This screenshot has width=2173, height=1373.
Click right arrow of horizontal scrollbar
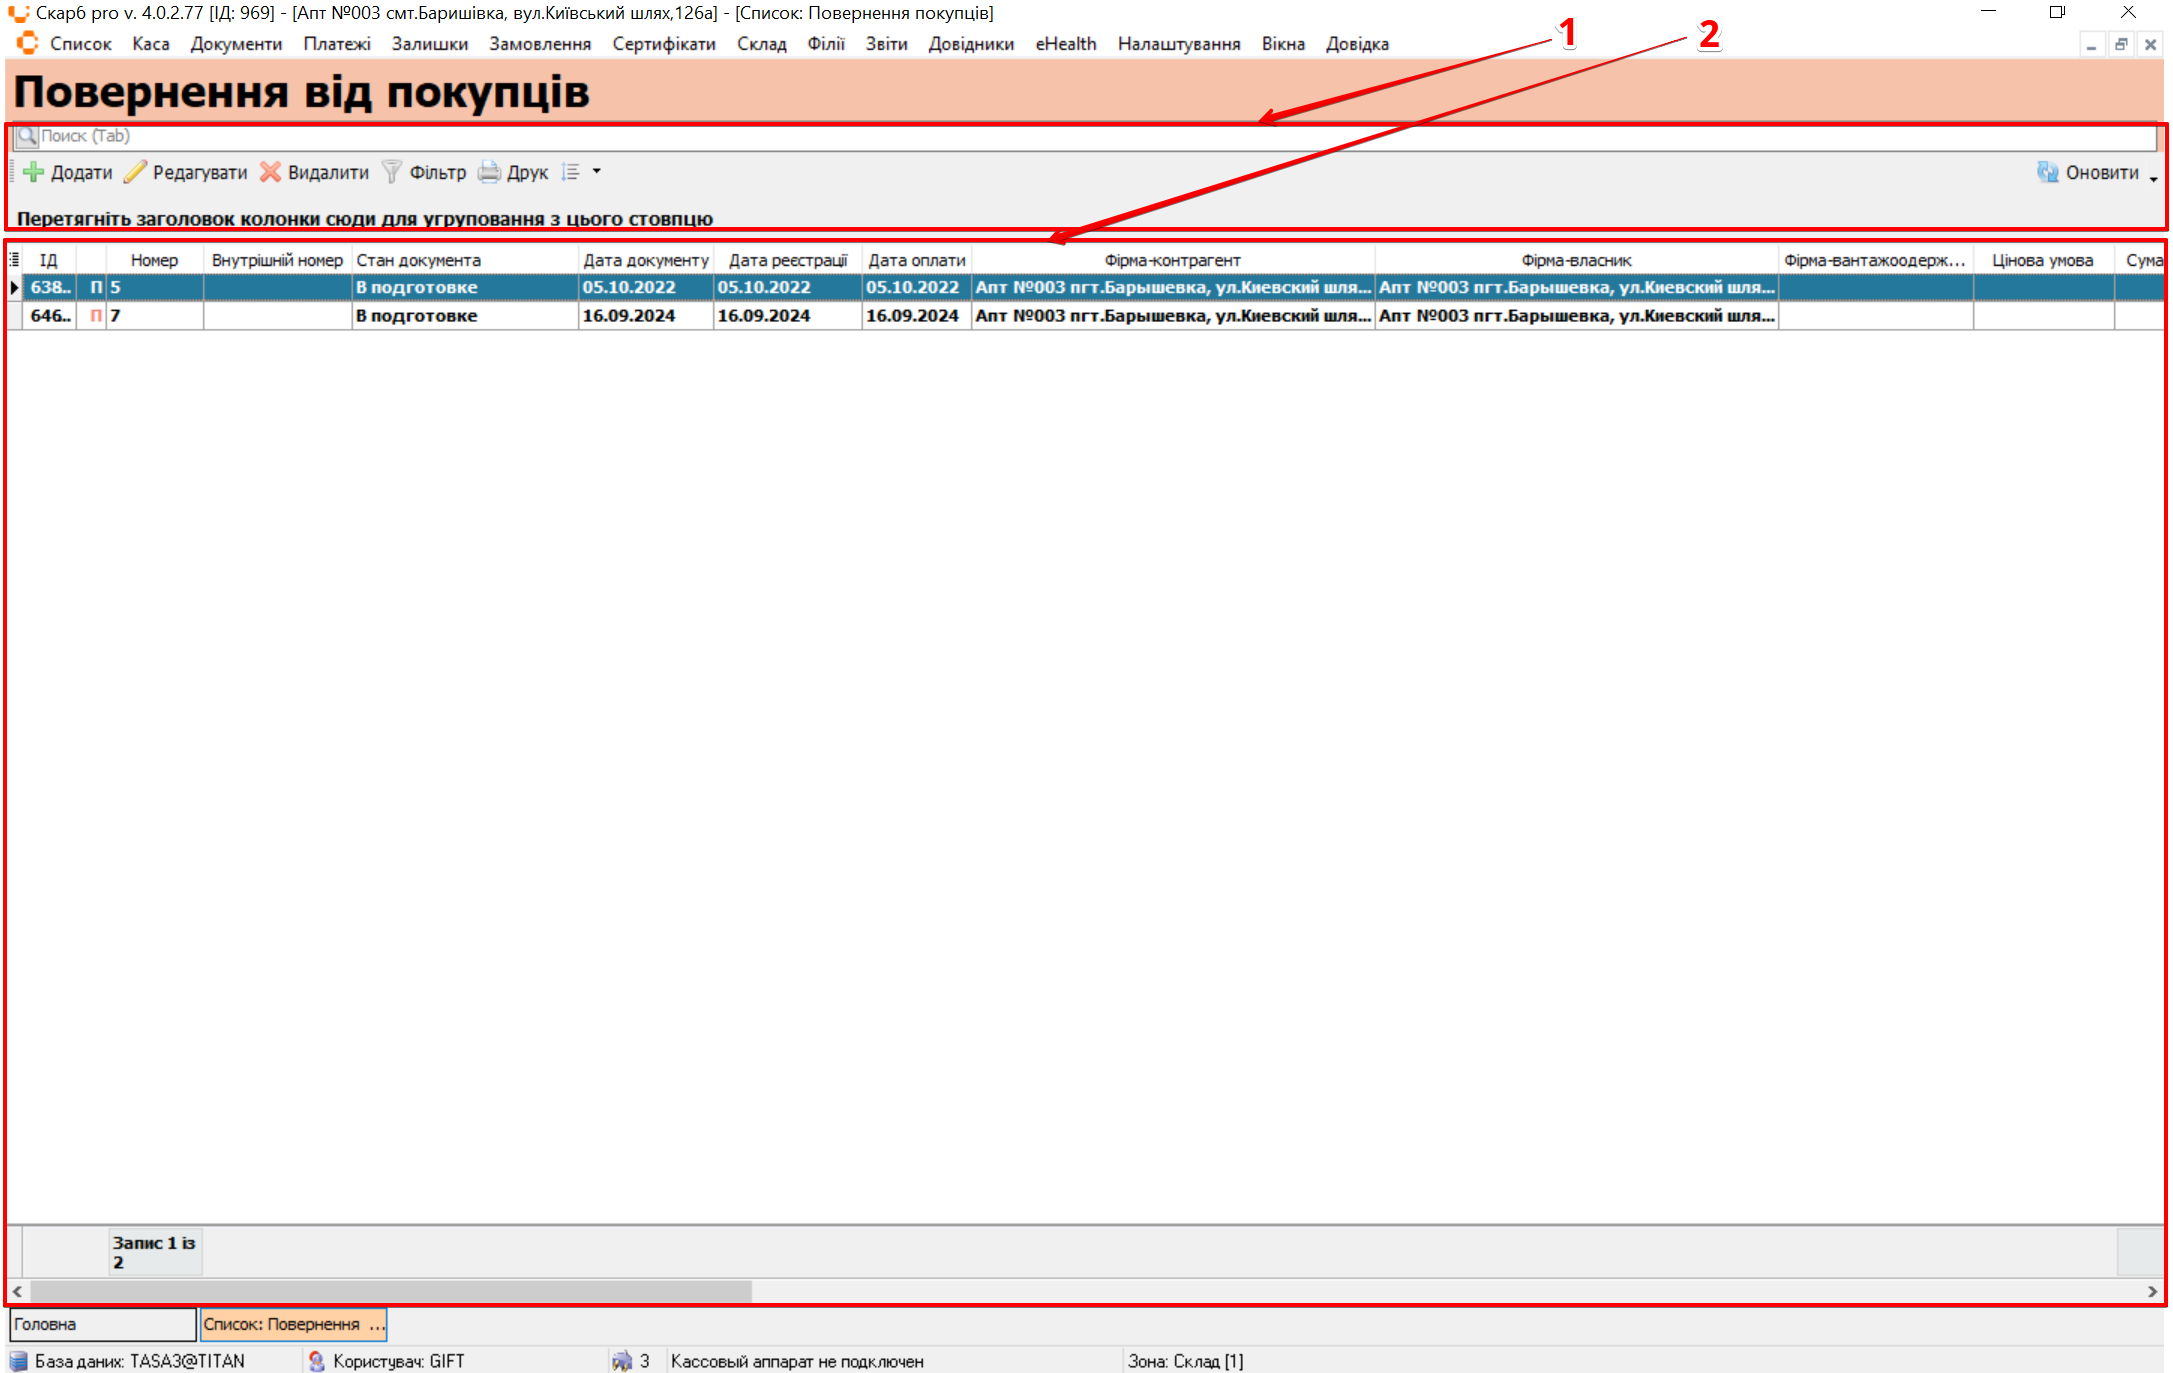pyautogui.click(x=2152, y=1291)
